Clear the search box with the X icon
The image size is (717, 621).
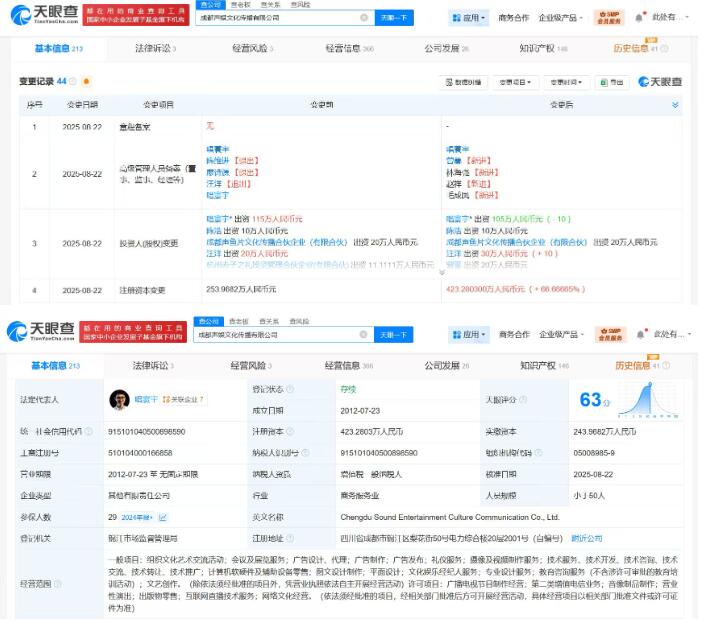[364, 18]
